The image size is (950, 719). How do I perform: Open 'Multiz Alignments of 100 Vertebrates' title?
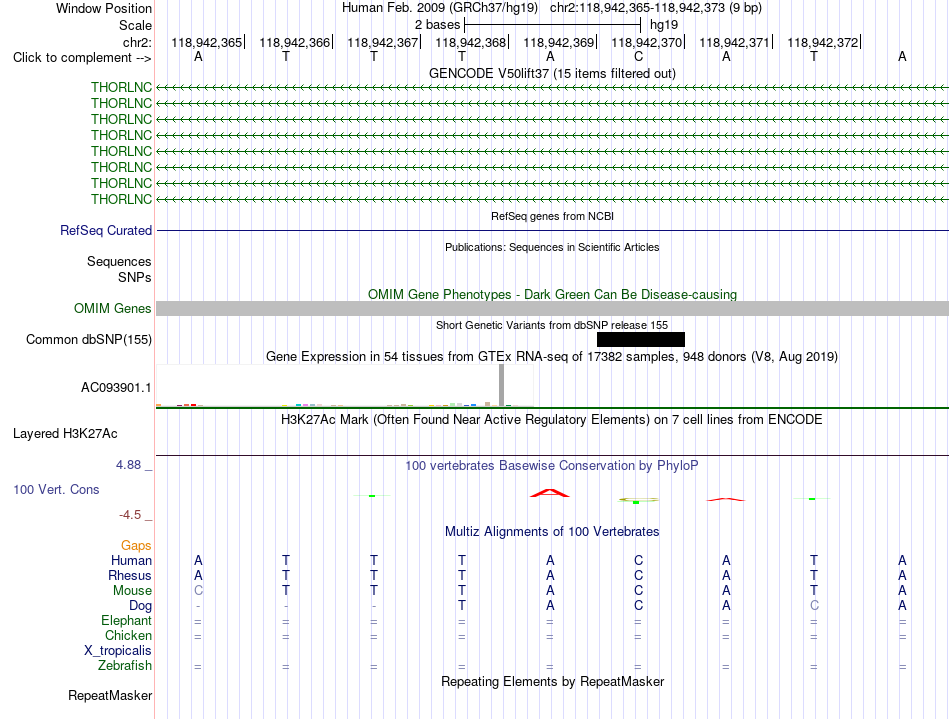pos(552,531)
